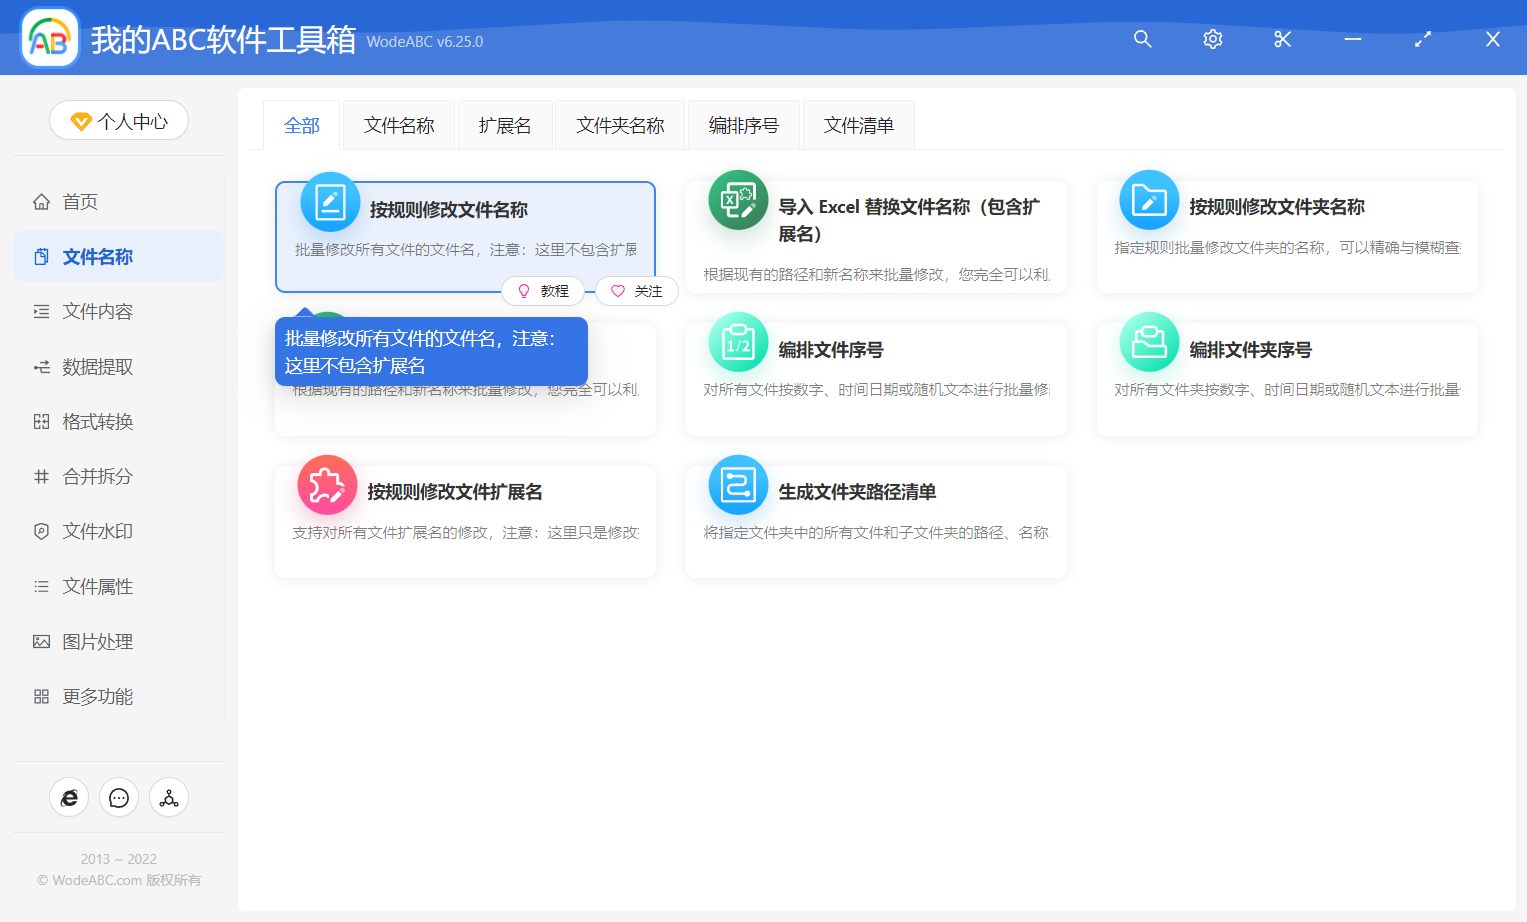Open the search icon in the title bar

1142,39
